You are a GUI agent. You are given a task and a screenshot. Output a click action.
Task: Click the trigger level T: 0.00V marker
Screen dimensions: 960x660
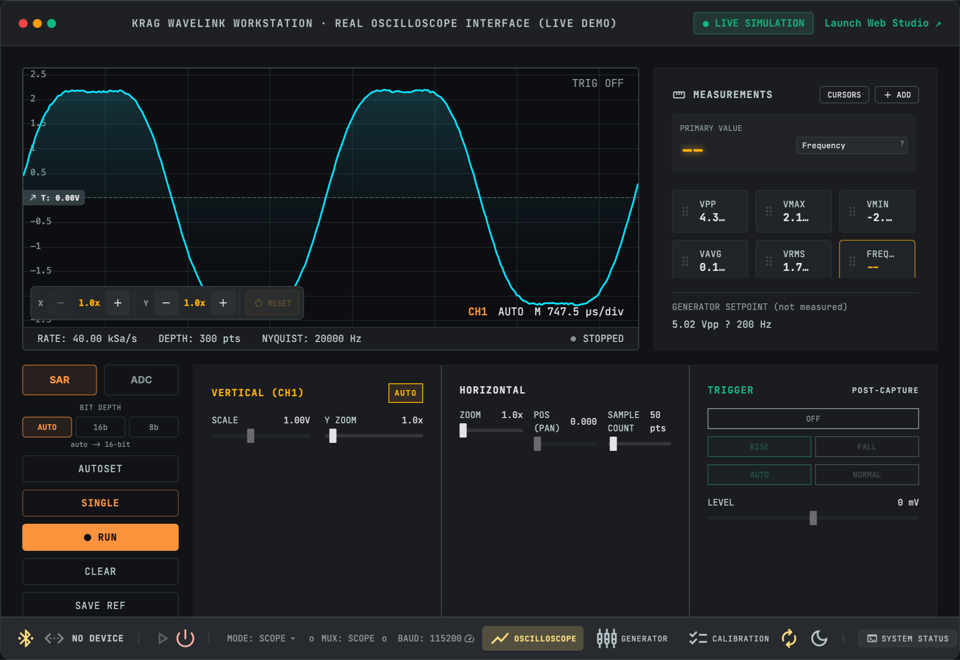(x=54, y=198)
